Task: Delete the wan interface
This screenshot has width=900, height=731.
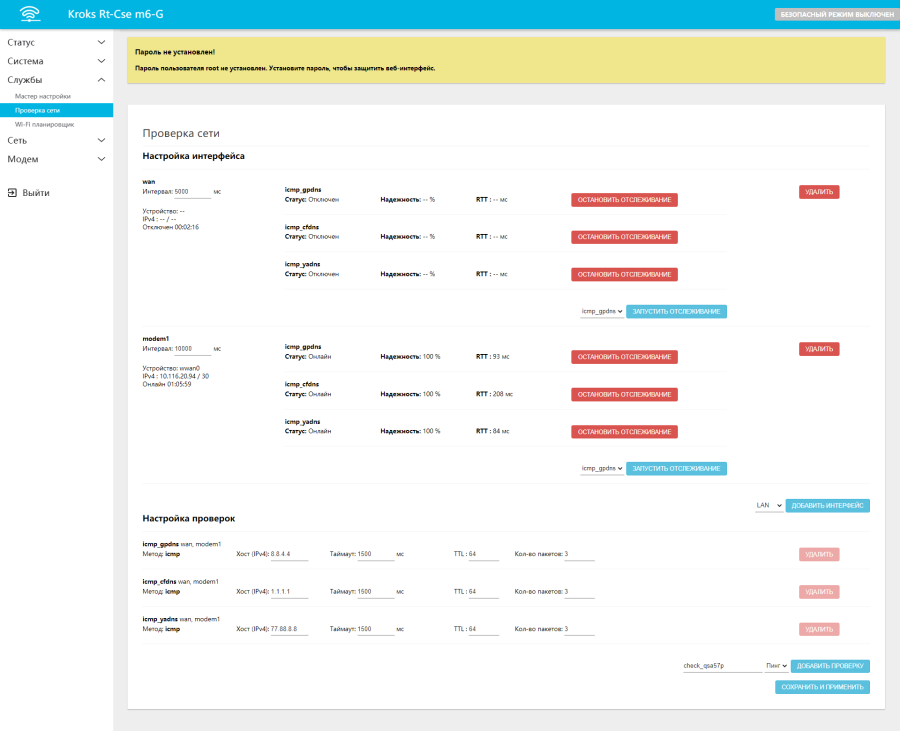Action: pos(818,192)
